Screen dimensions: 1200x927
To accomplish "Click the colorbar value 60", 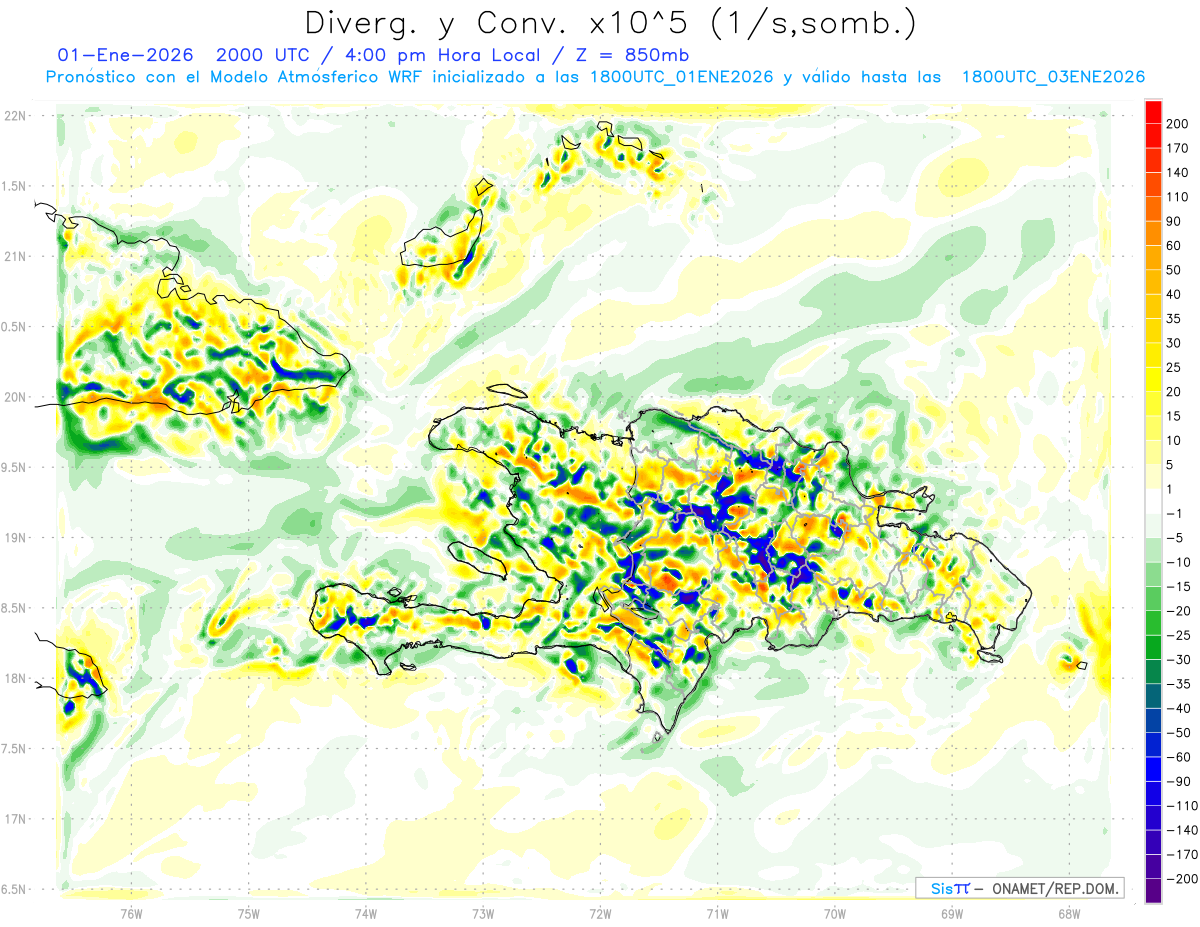I will 1173,246.
